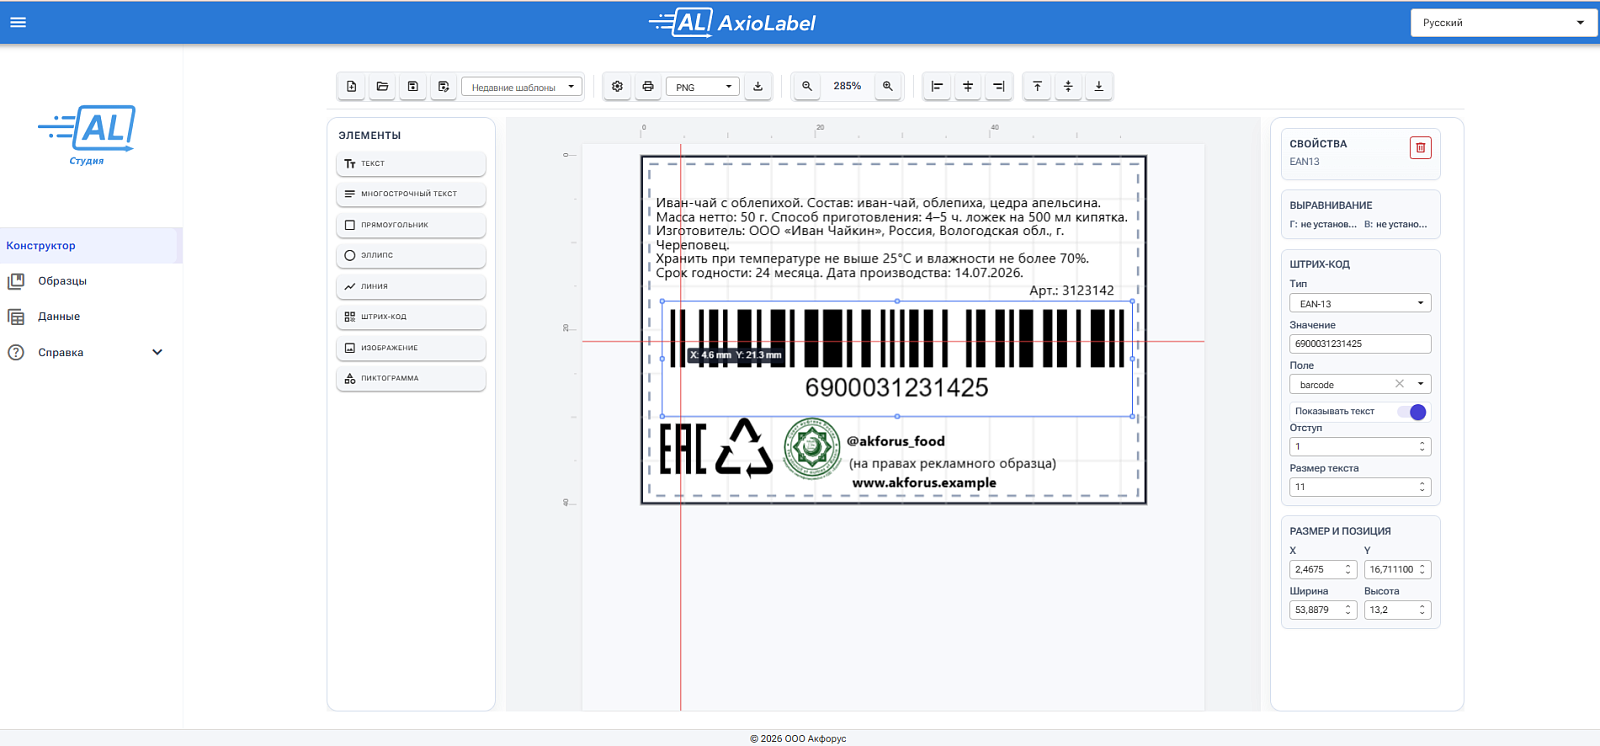Add a Текст element
Screen dimensions: 1600x746
pos(411,163)
